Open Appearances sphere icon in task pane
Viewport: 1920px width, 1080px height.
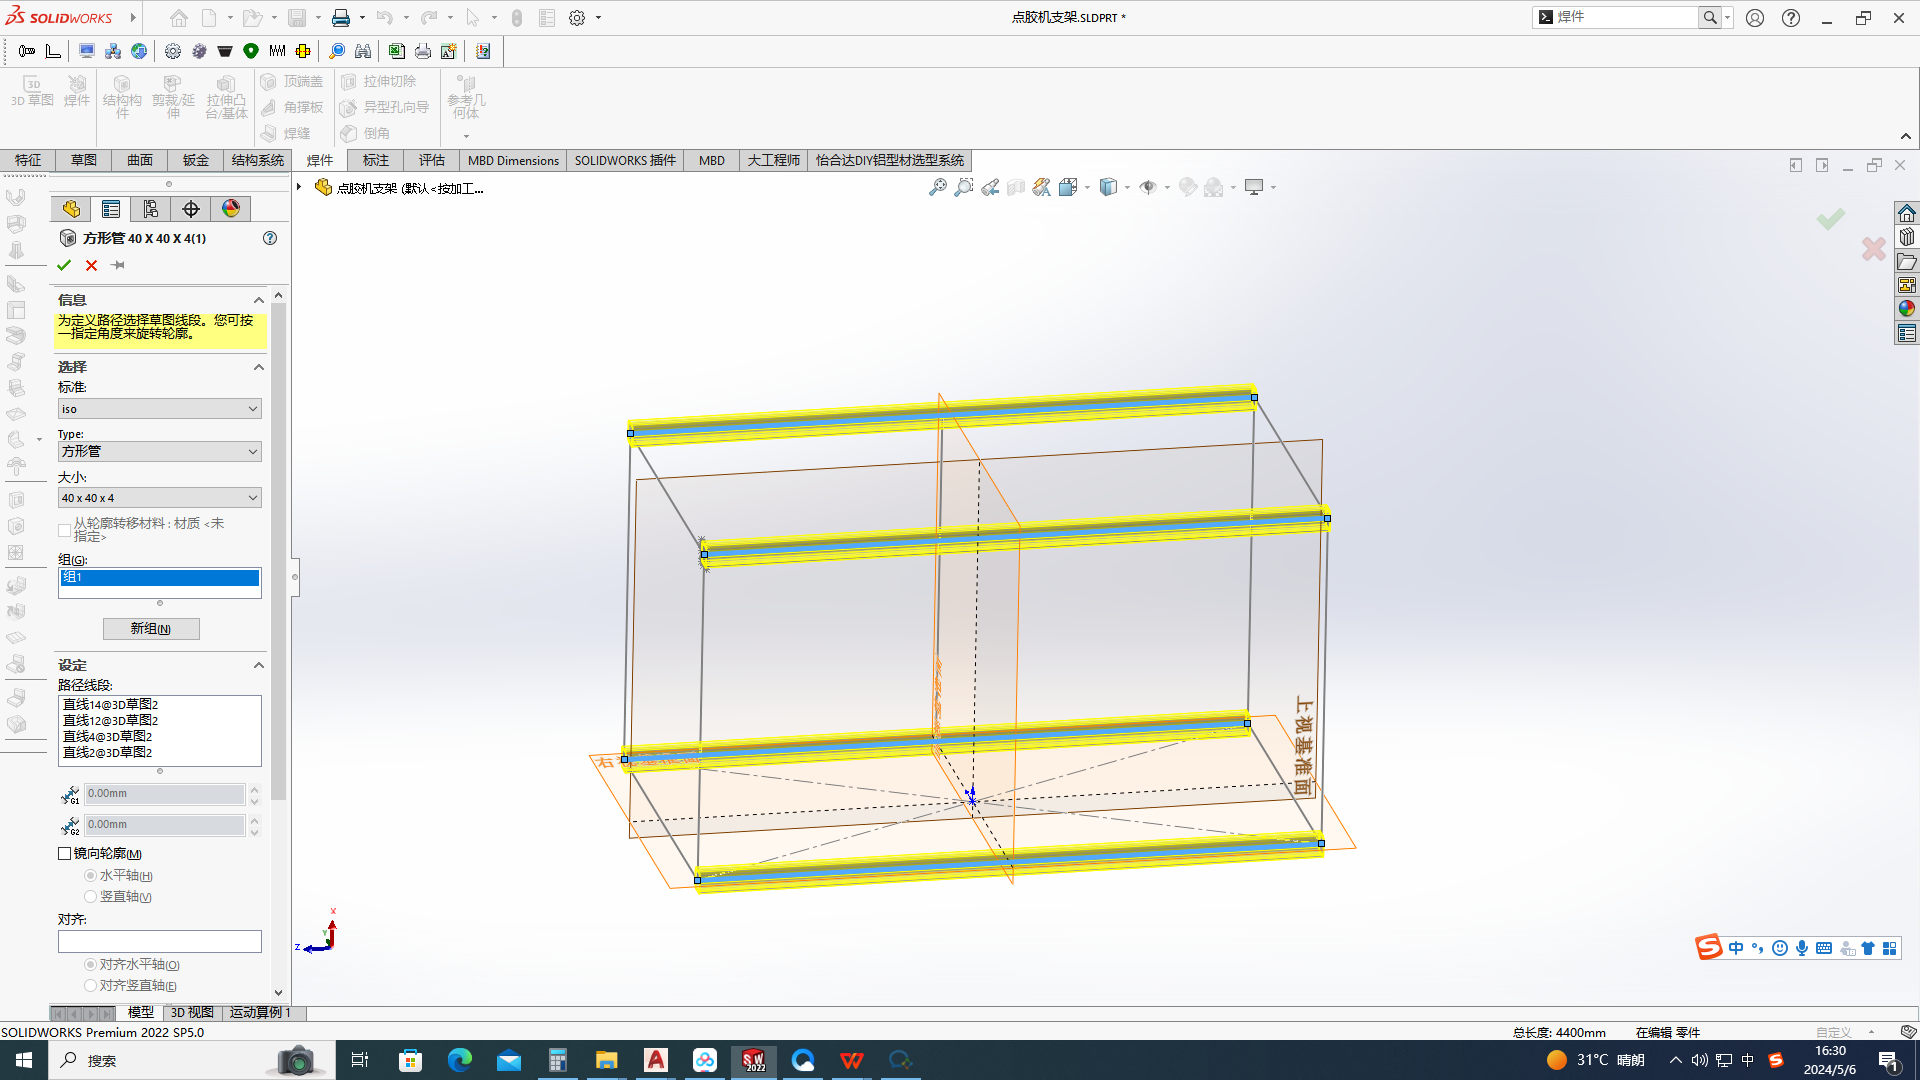point(1907,309)
